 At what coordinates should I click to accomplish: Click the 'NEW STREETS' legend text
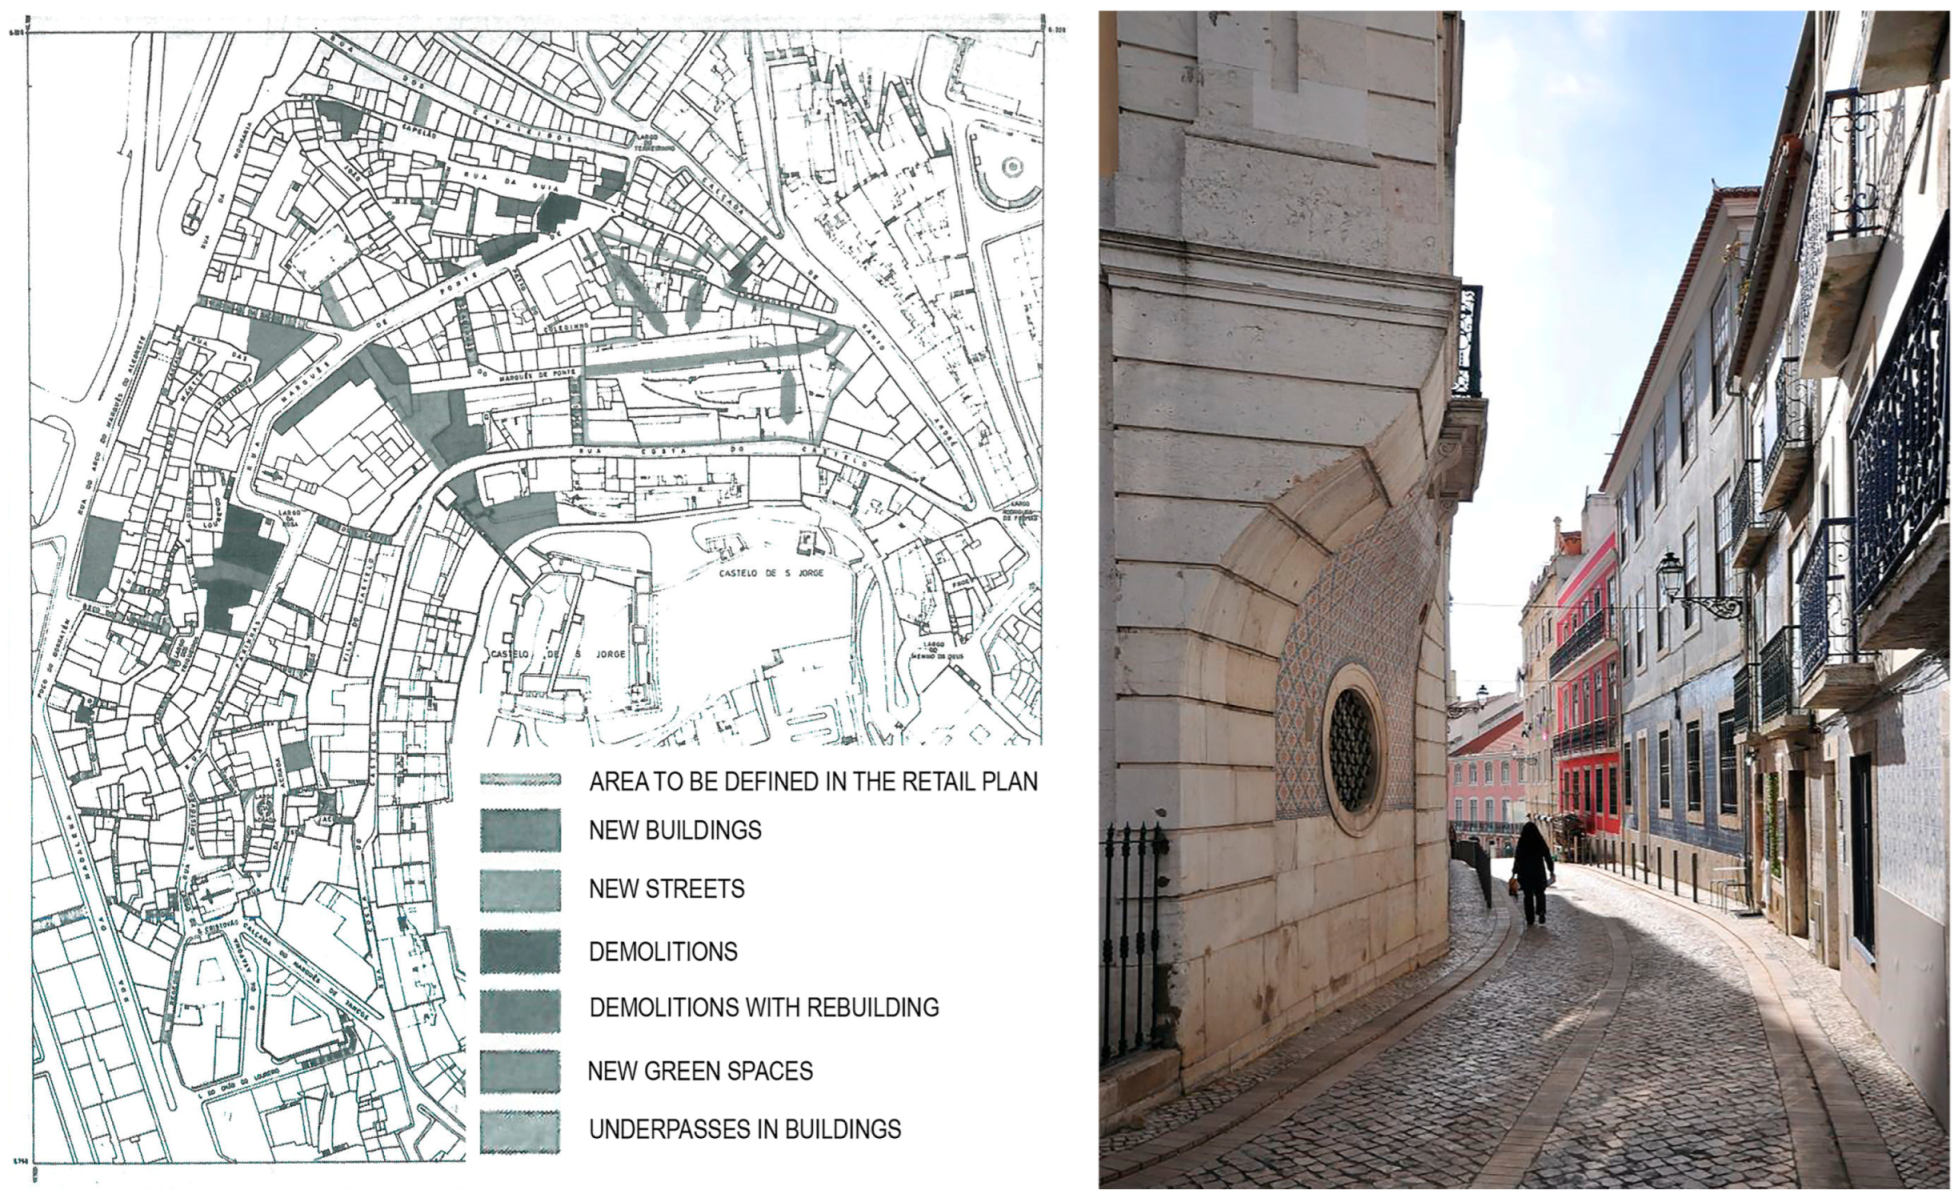(666, 889)
